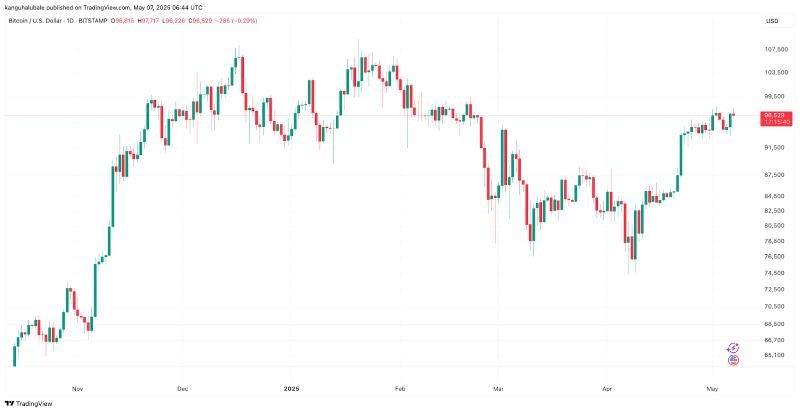Click the publisher attribution text at top

tap(104, 8)
